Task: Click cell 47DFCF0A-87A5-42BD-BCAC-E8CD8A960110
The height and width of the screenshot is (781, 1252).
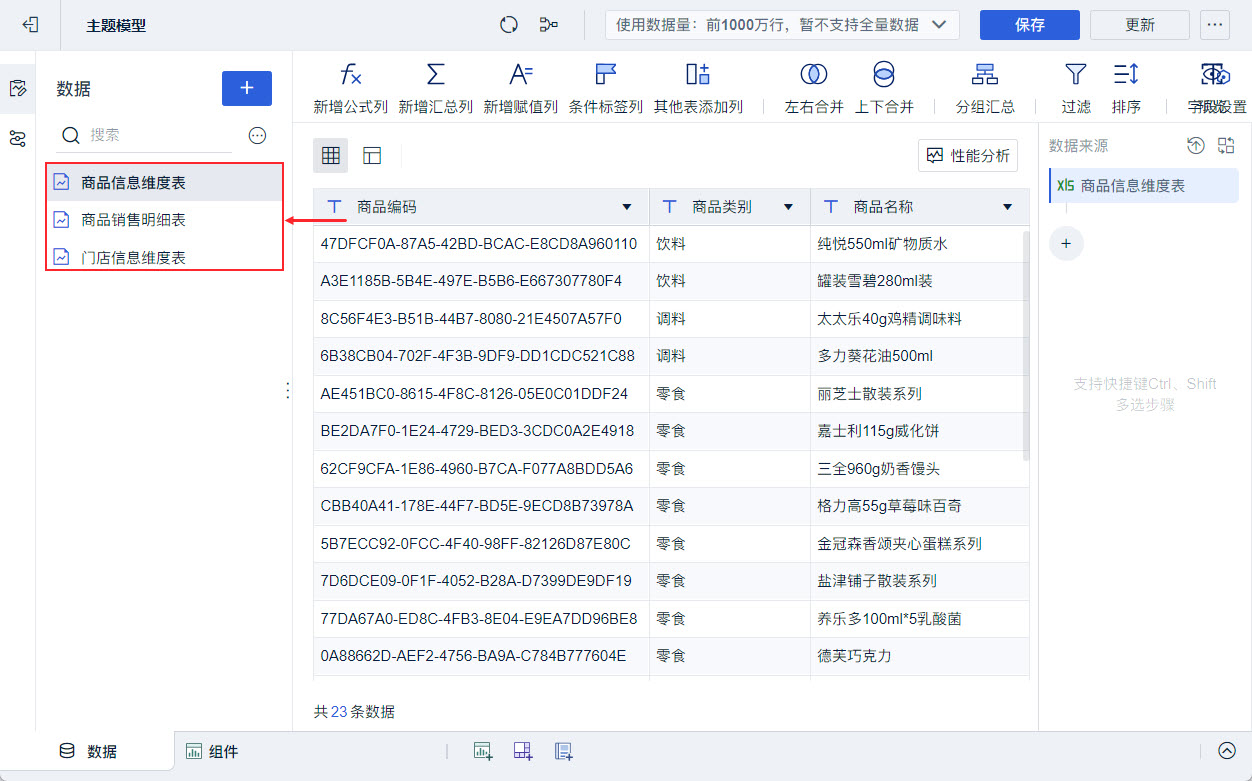Action: pos(479,243)
